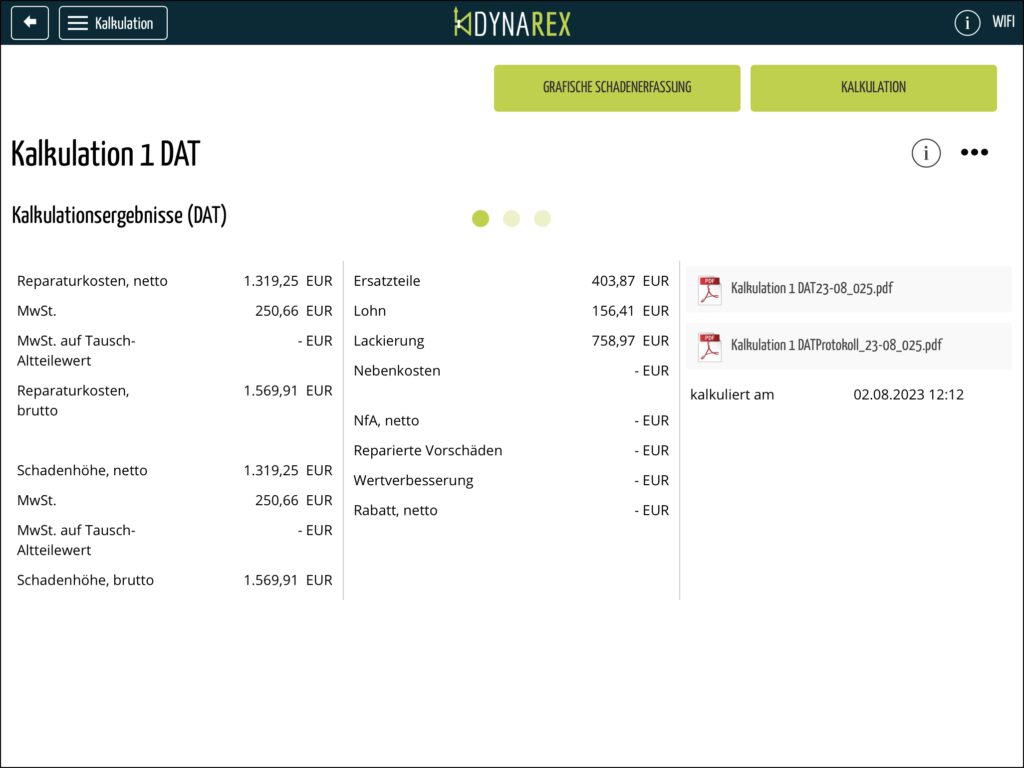Select the Lackierung amount 758,97 EUR
Screen dimensions: 1024x768
pyautogui.click(x=629, y=341)
